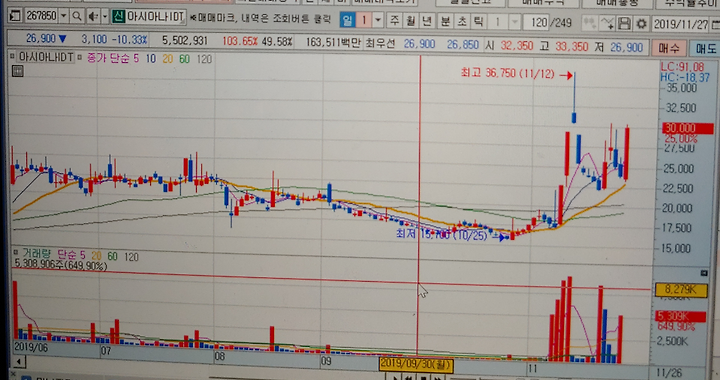Switch chart to 초 (second) period
The width and height of the screenshot is (720, 380).
point(462,21)
